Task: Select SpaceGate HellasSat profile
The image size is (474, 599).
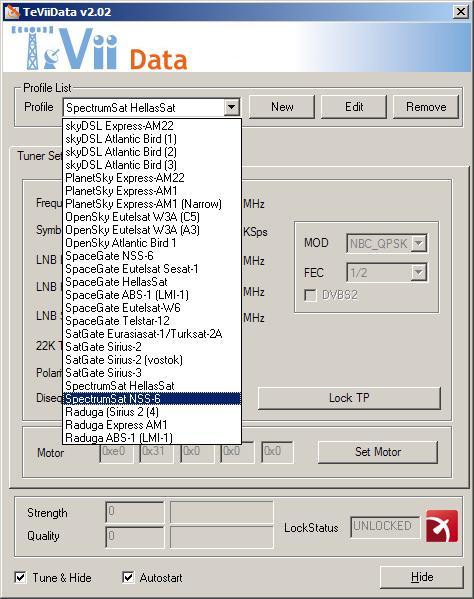Action: (x=152, y=282)
